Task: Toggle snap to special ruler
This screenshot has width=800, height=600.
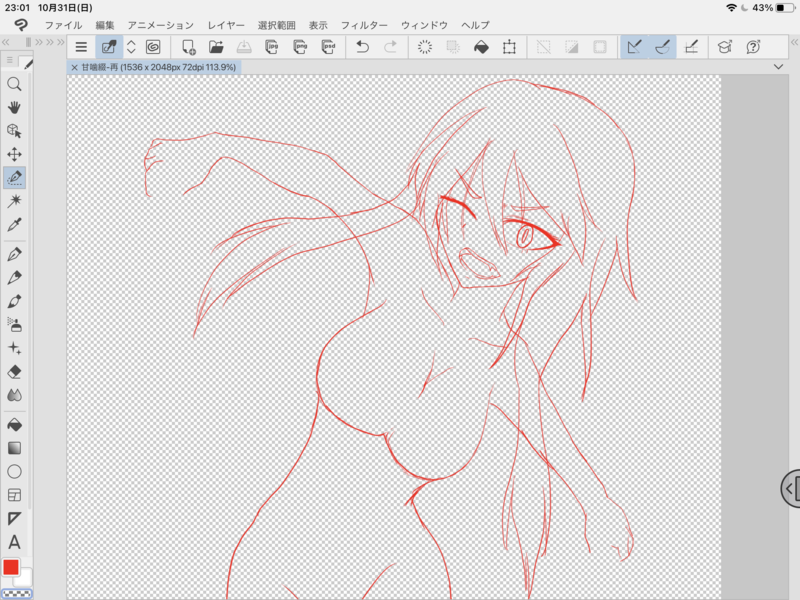Action: 662,47
